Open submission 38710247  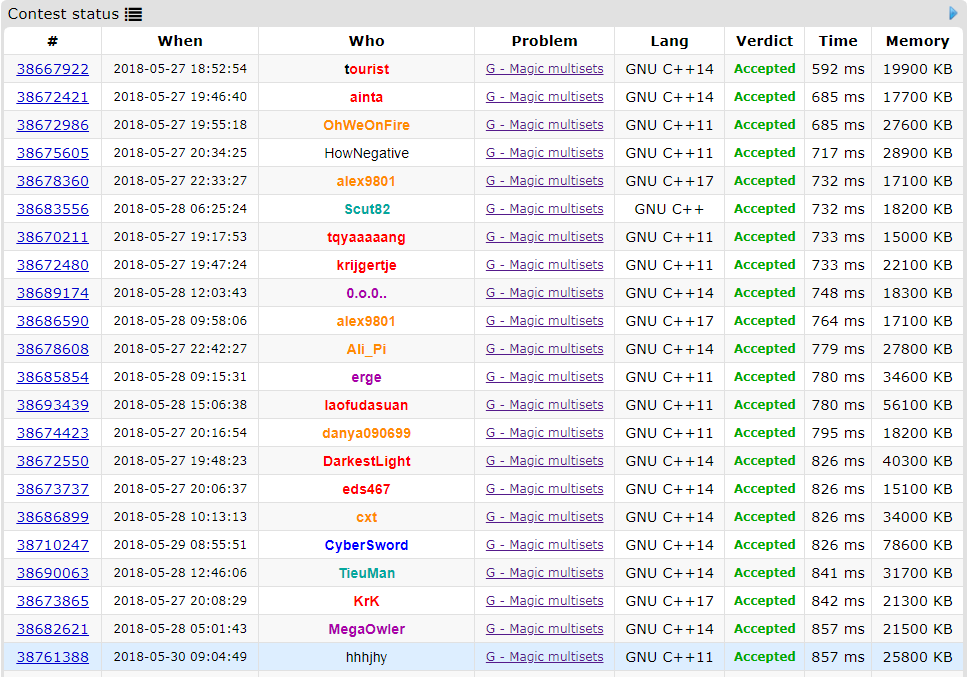52,546
